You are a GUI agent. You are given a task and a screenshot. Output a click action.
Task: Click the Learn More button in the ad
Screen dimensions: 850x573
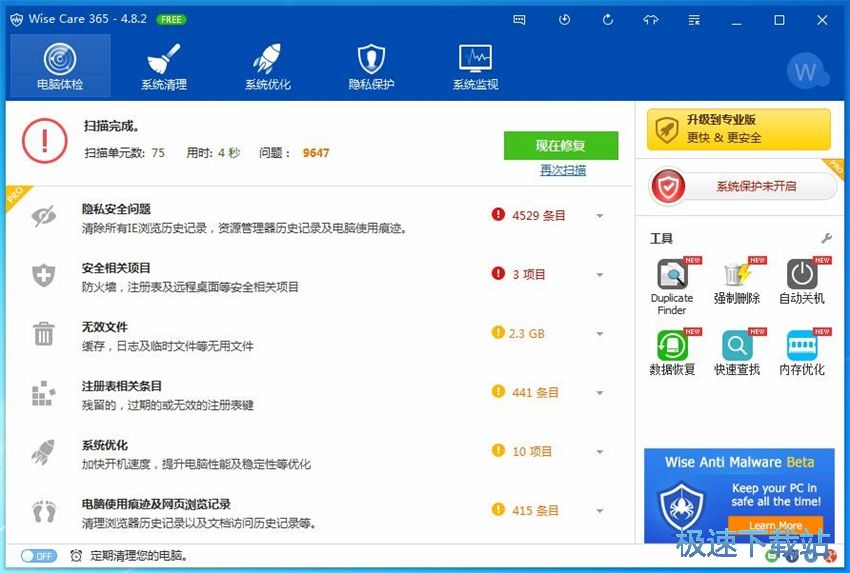(775, 525)
